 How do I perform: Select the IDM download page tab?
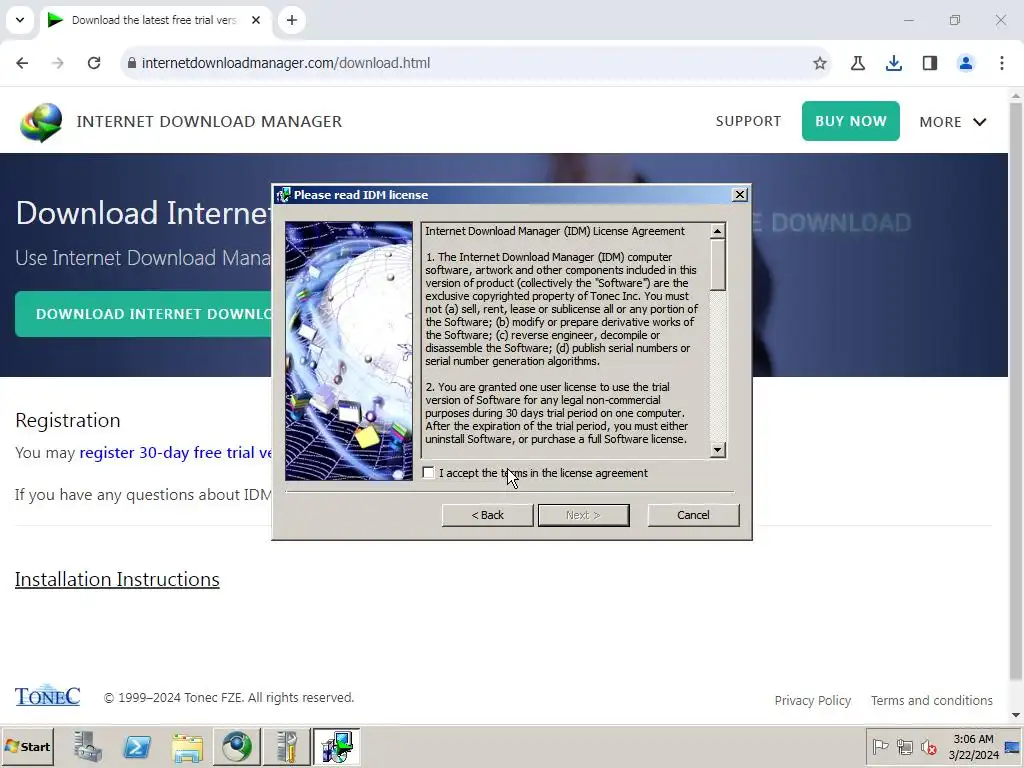click(153, 20)
